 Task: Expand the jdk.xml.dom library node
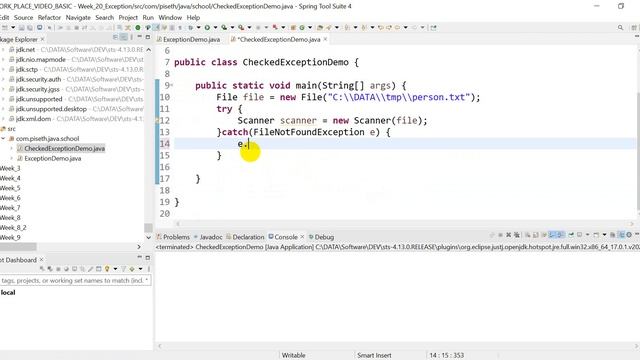click(x=3, y=119)
